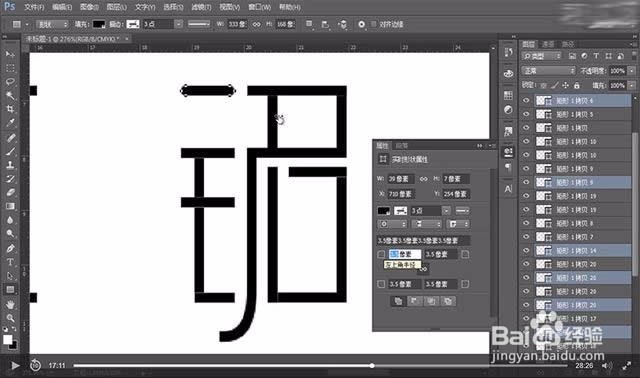Click the combine shapes button in Properties panel
The image size is (640, 378).
point(398,301)
